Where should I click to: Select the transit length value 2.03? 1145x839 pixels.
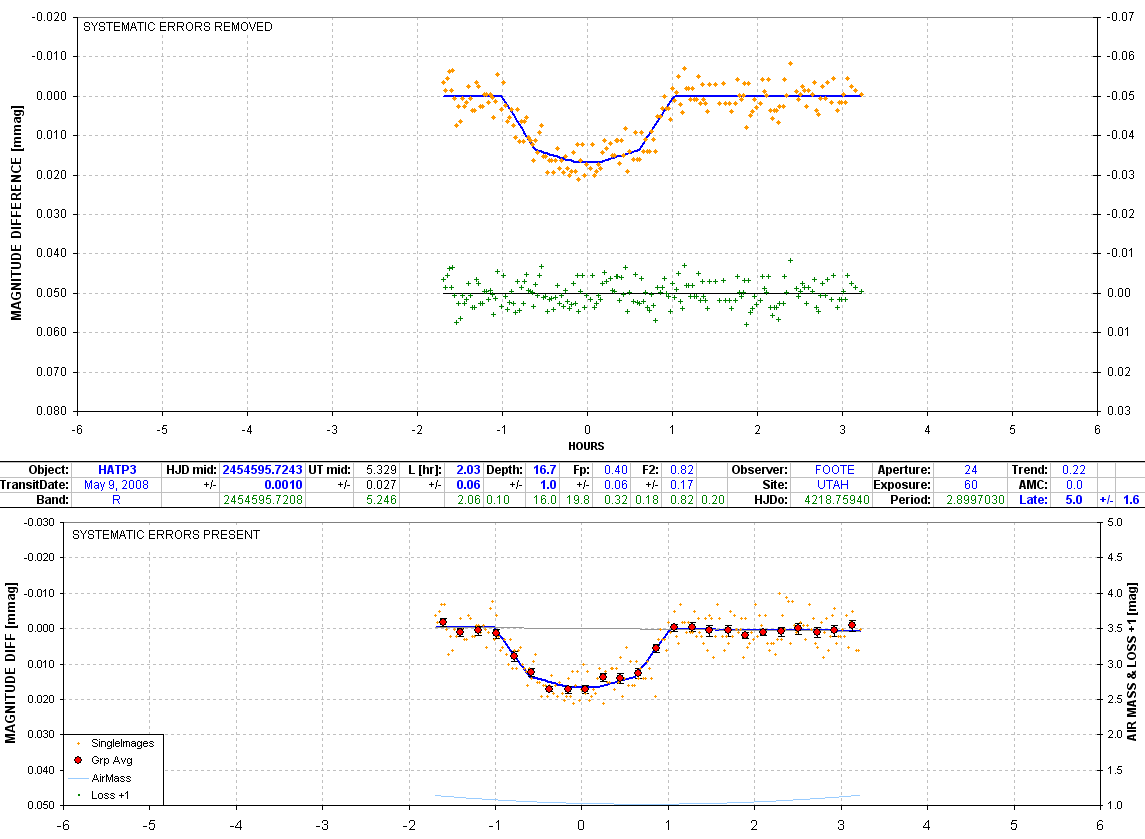(x=468, y=470)
